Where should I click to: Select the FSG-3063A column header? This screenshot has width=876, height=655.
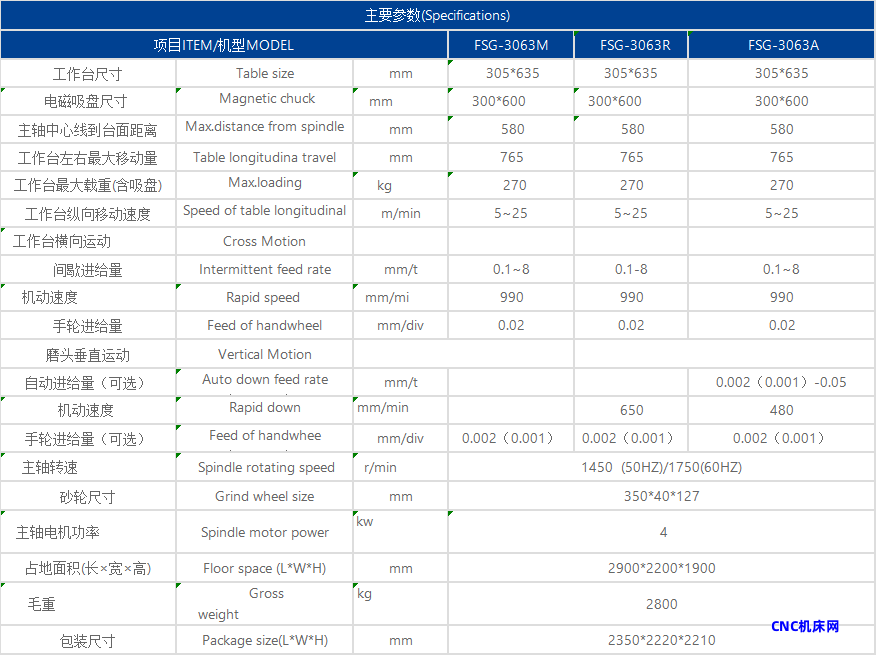[x=783, y=45]
